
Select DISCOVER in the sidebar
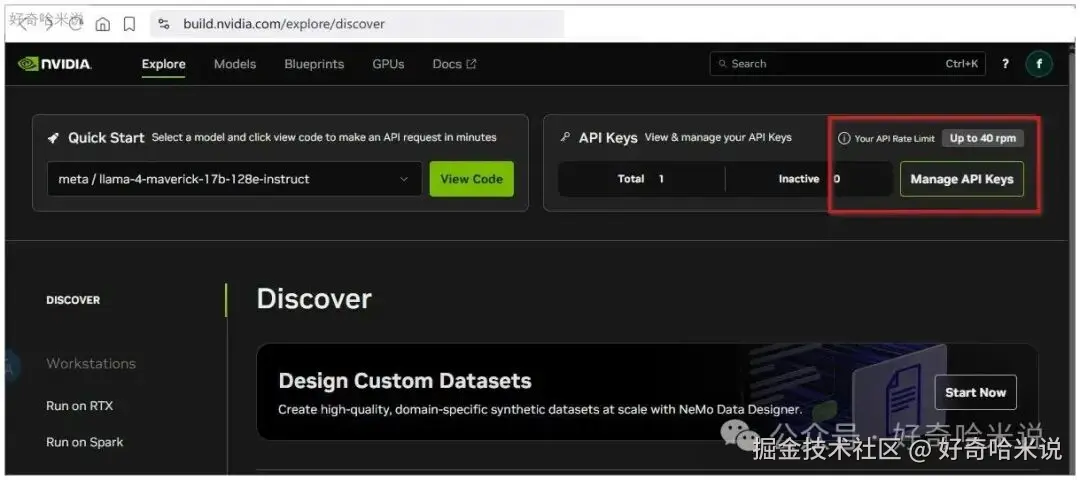(73, 300)
